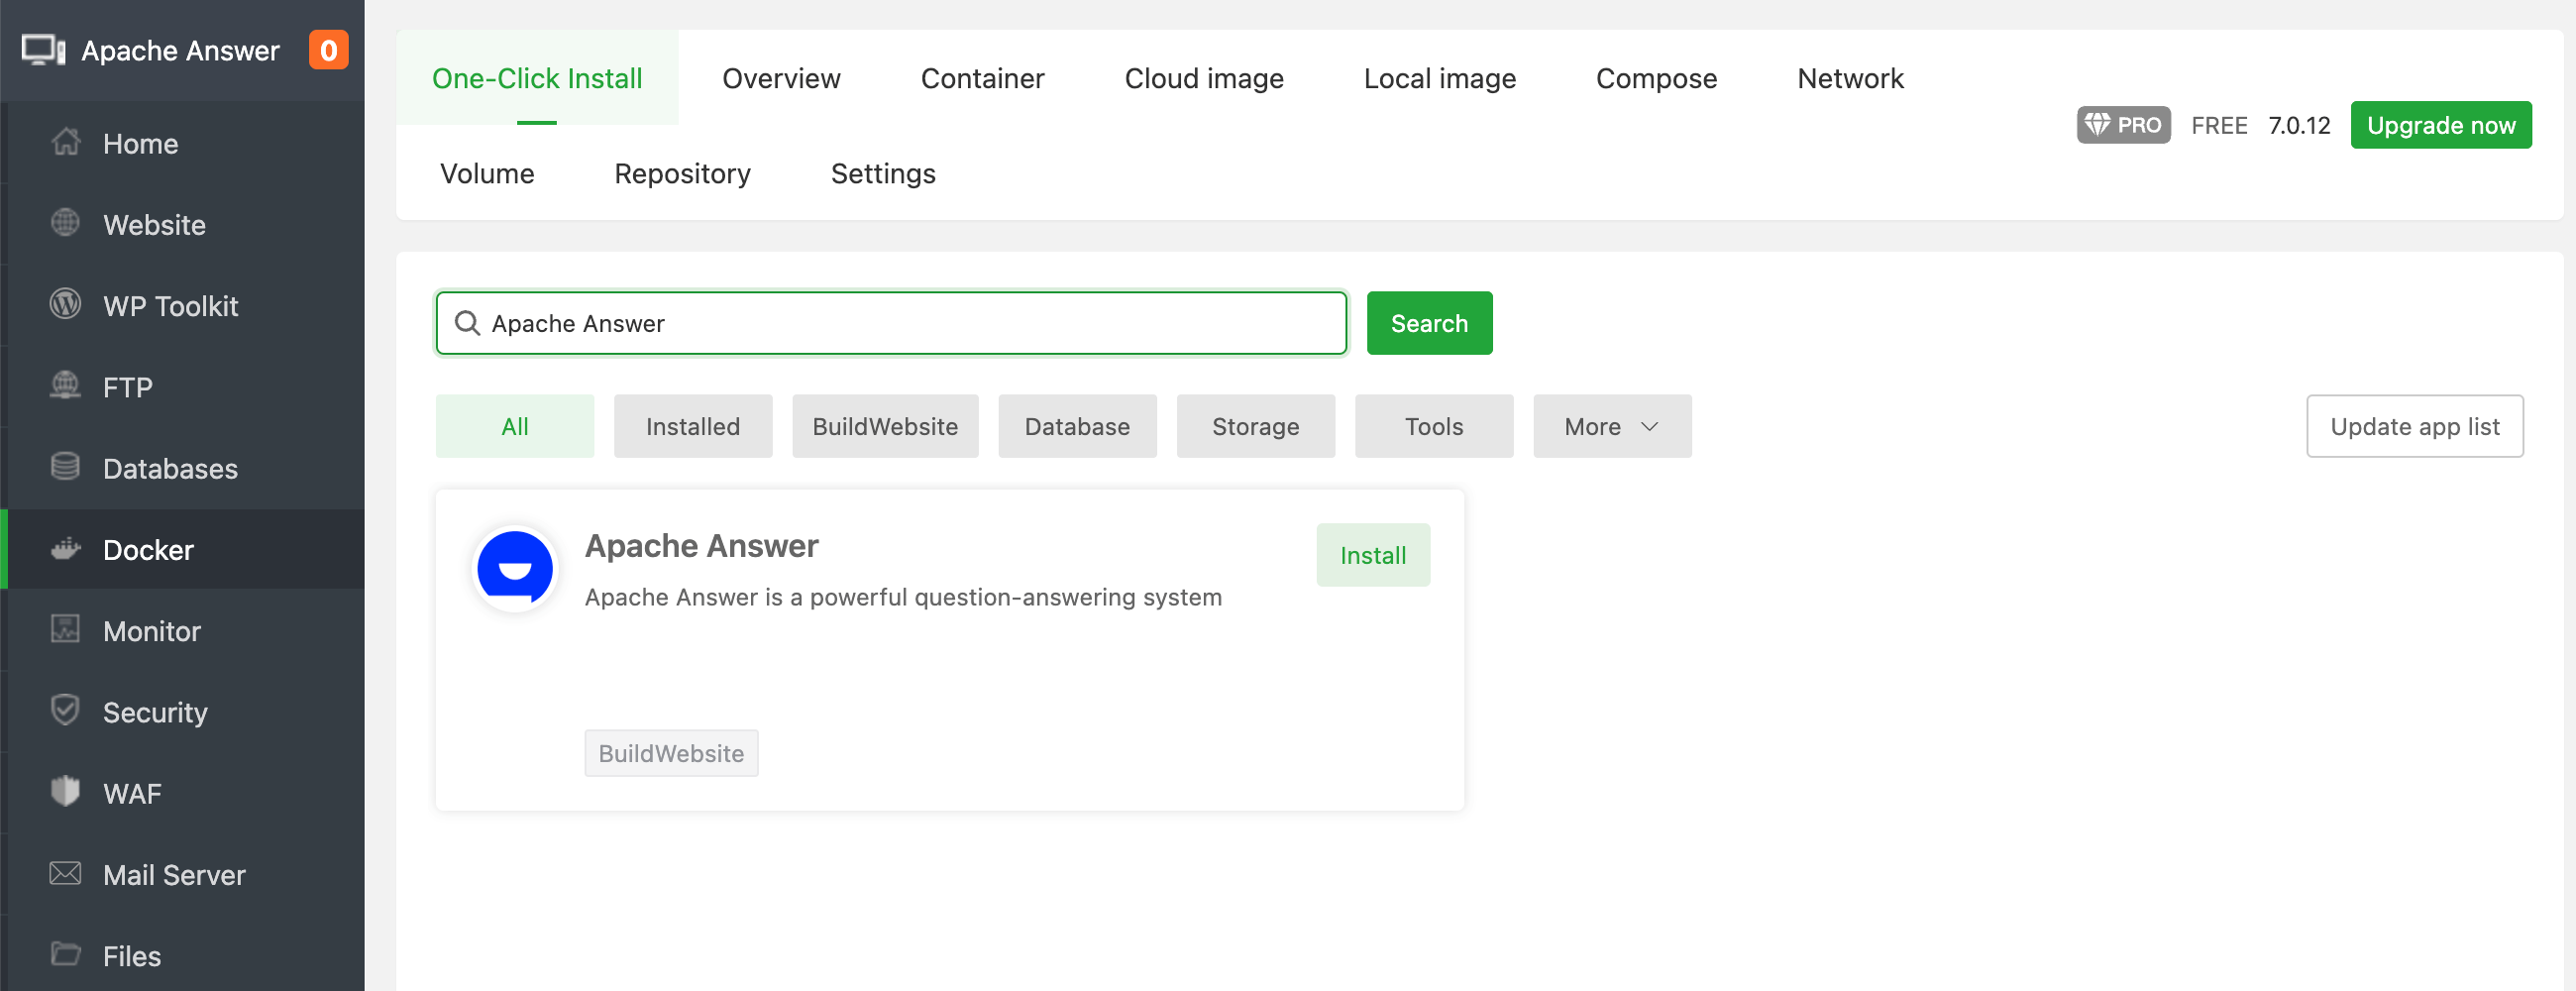This screenshot has height=991, width=2576.
Task: Click the Apache Answer app logo
Action: coord(515,570)
